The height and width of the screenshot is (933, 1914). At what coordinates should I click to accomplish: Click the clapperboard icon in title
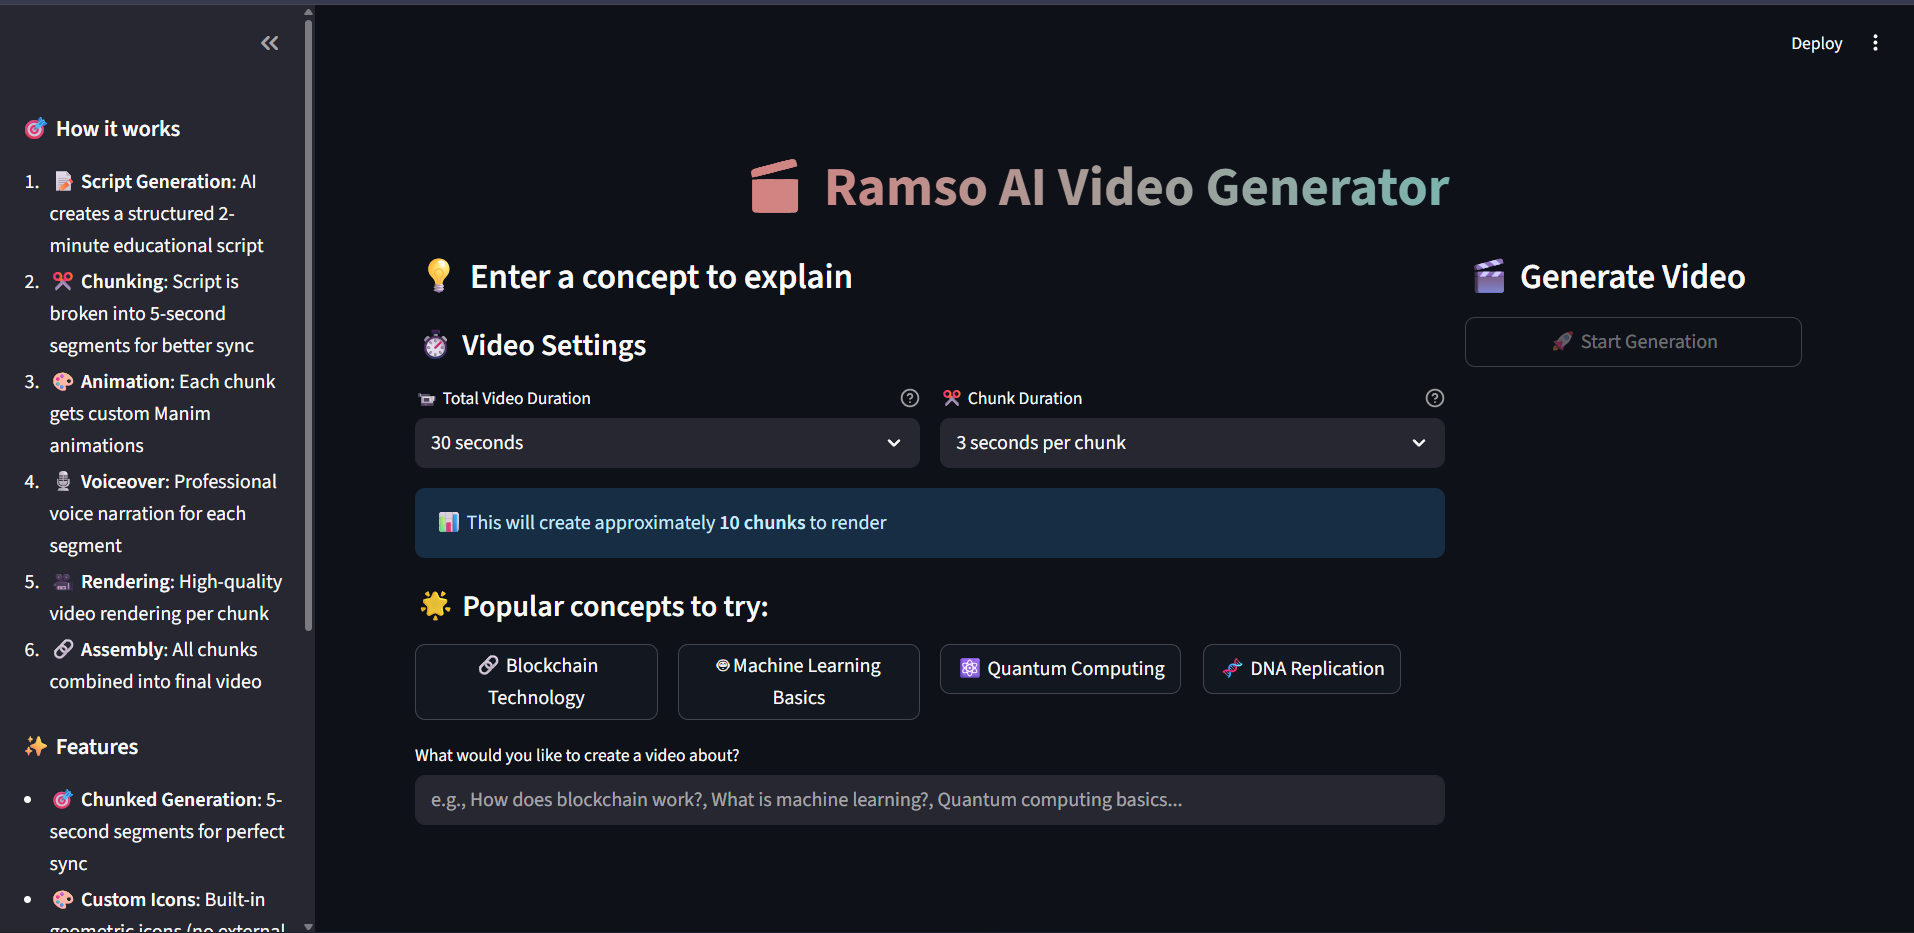click(x=775, y=187)
